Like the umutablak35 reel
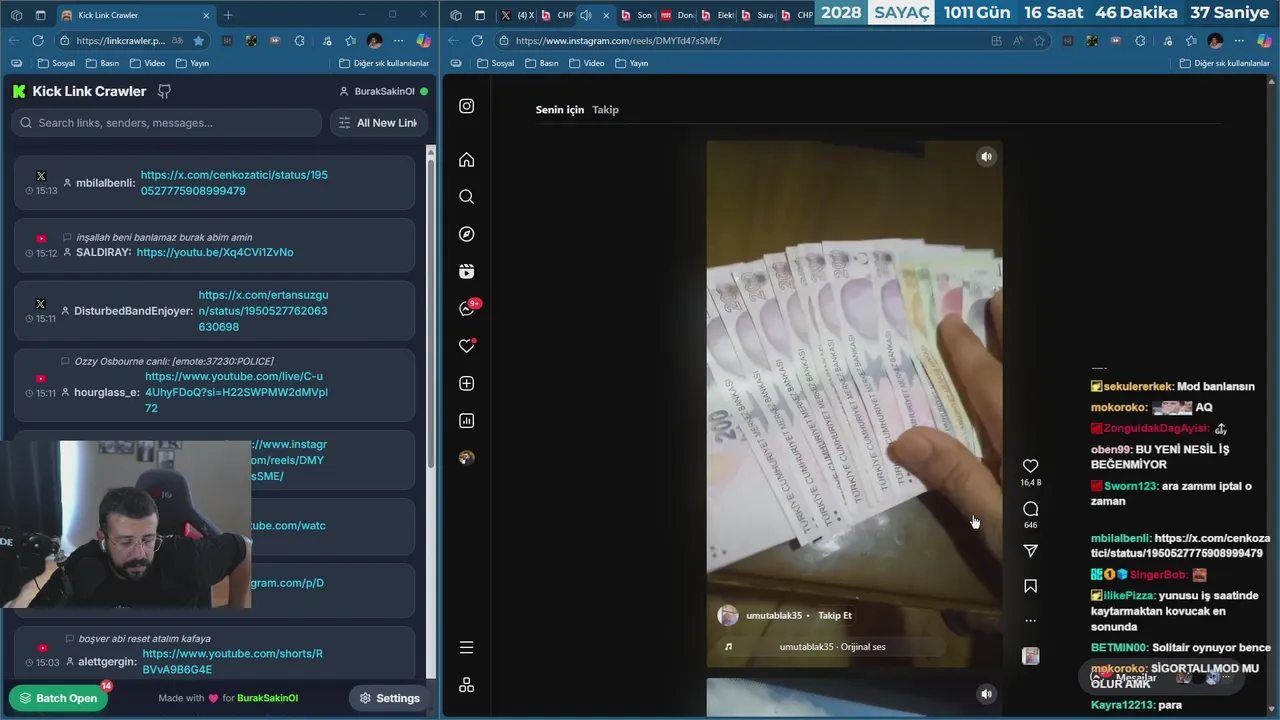The width and height of the screenshot is (1280, 720). tap(1030, 466)
